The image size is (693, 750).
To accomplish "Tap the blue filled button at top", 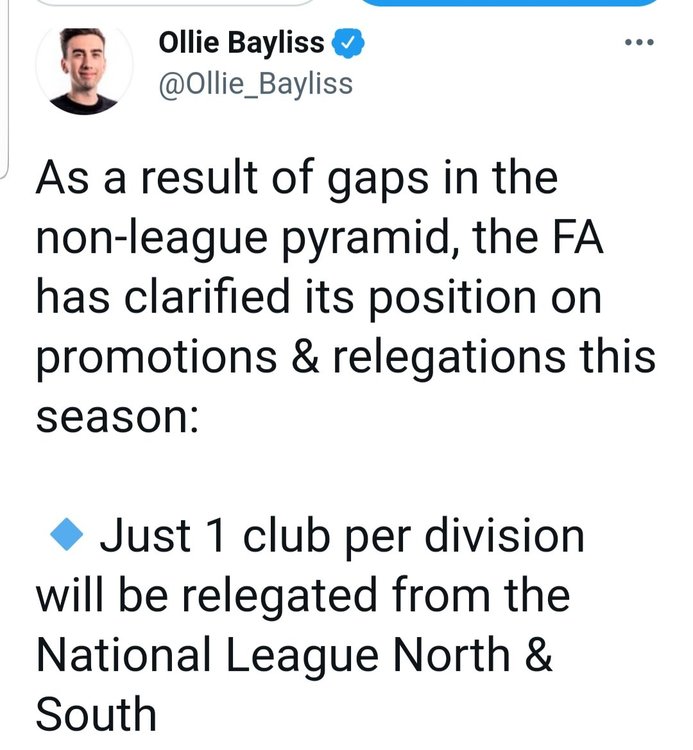I will click(x=508, y=2).
